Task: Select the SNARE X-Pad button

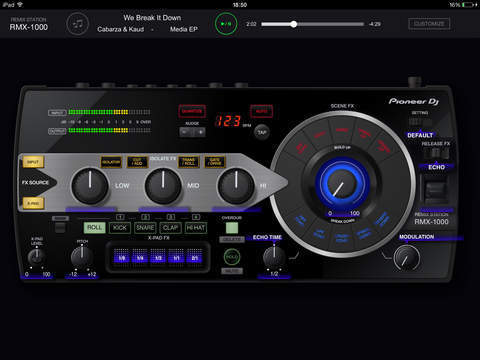Action: click(145, 228)
